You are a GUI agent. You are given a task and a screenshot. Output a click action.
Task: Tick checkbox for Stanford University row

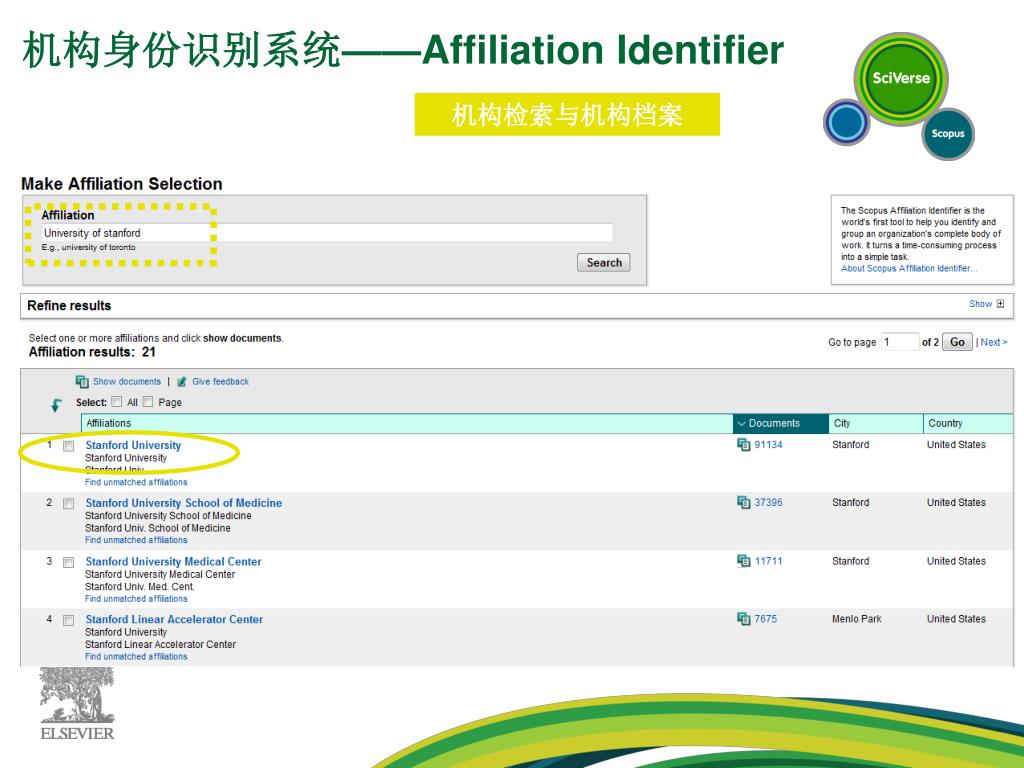(x=68, y=446)
